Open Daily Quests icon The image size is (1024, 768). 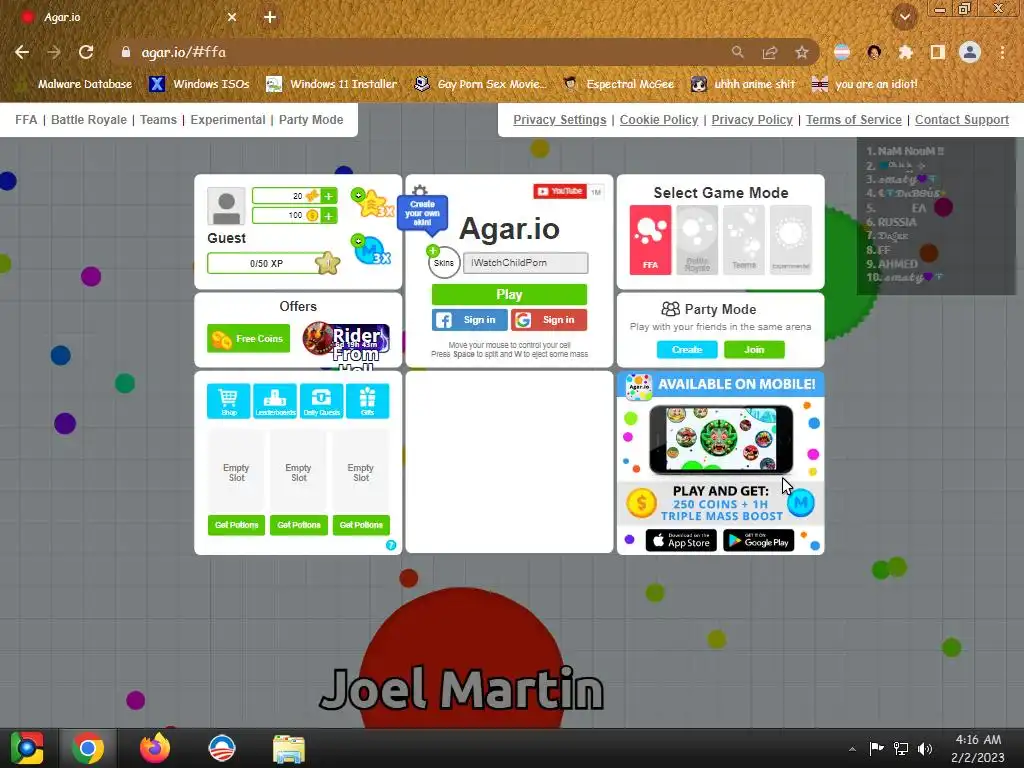(321, 400)
